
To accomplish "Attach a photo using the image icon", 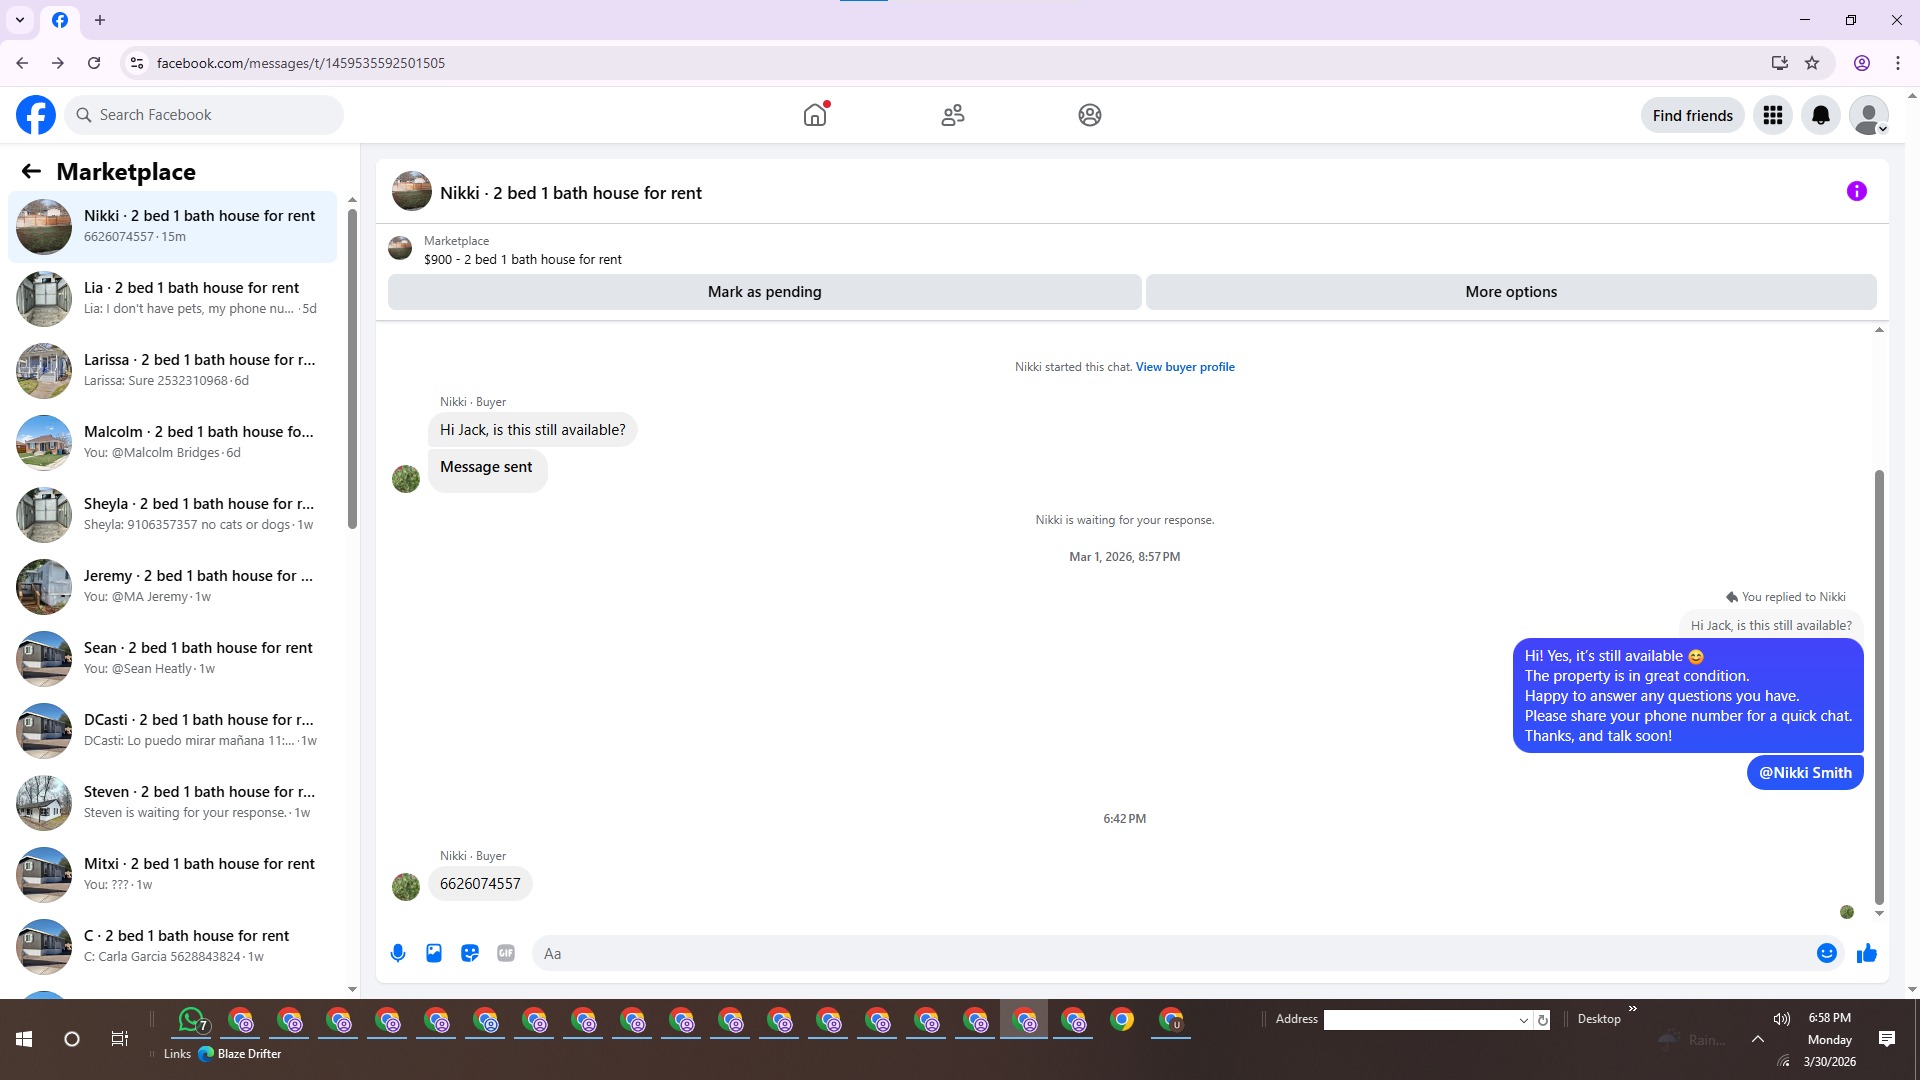I will 434,953.
